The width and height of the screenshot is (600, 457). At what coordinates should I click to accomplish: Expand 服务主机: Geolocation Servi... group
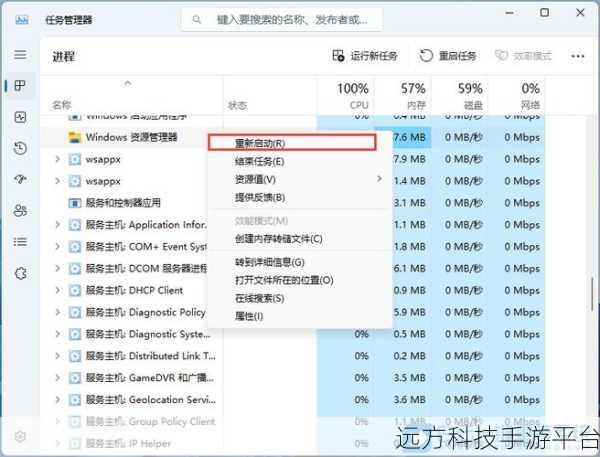point(57,400)
